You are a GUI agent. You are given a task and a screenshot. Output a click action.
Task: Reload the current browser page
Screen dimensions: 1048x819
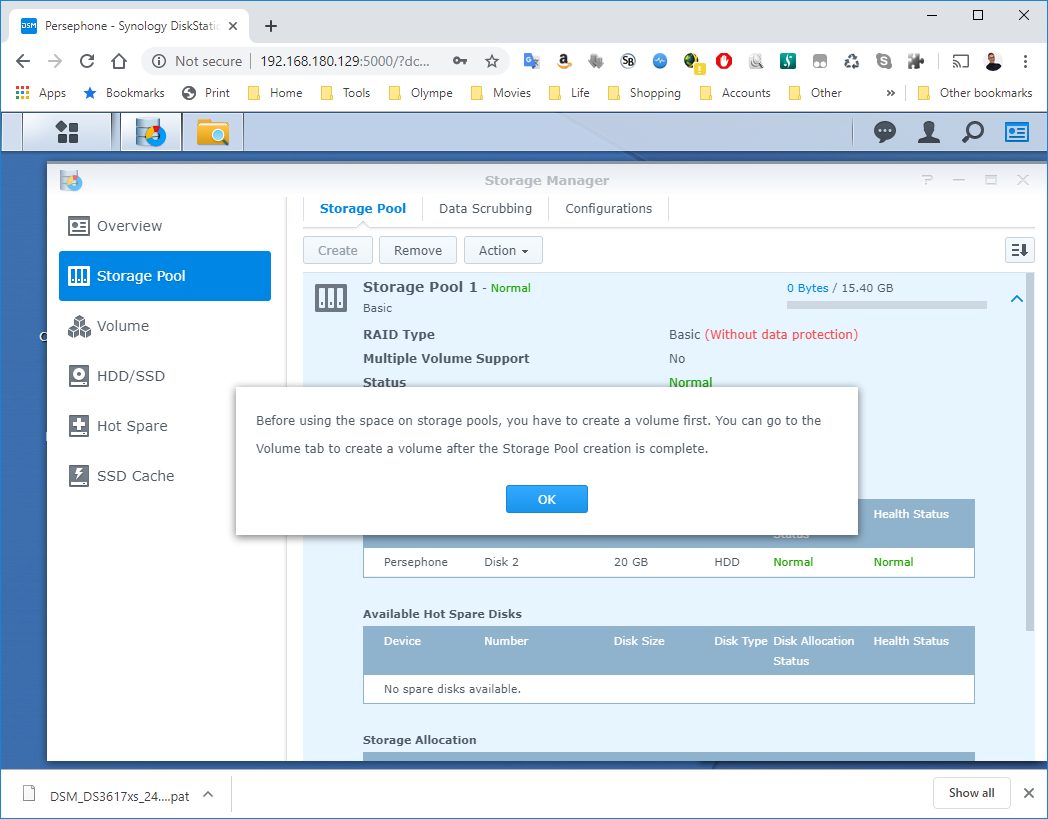point(87,62)
